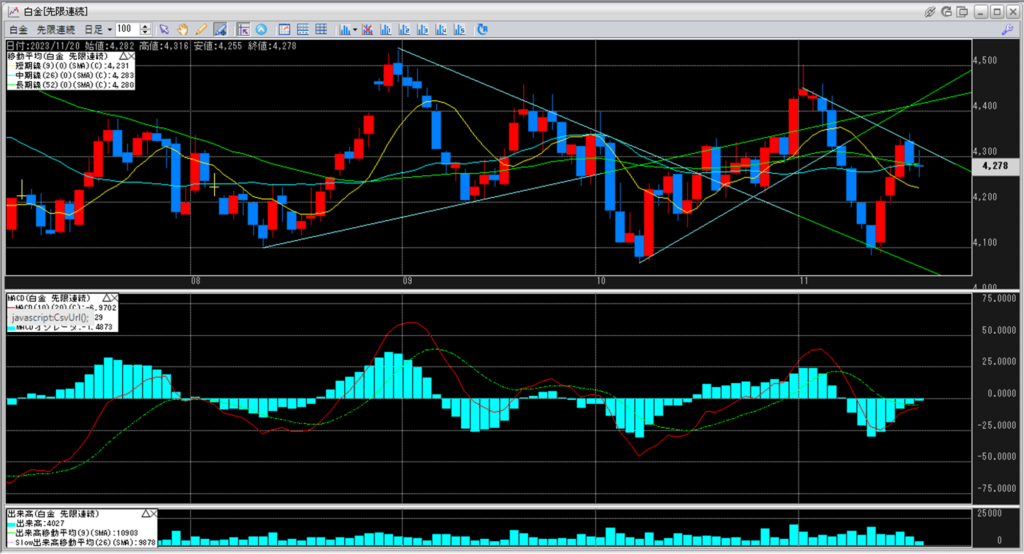Click the 白金 commodity label in toolbar
The height and width of the screenshot is (554, 1024).
point(18,29)
